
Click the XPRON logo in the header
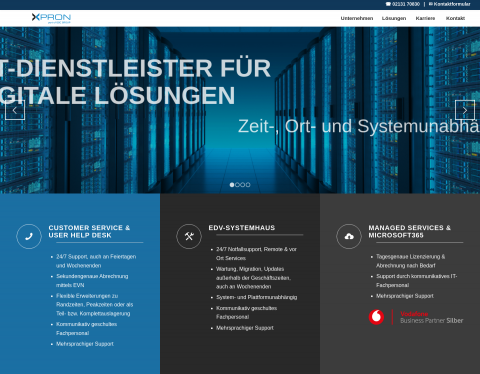pos(51,18)
